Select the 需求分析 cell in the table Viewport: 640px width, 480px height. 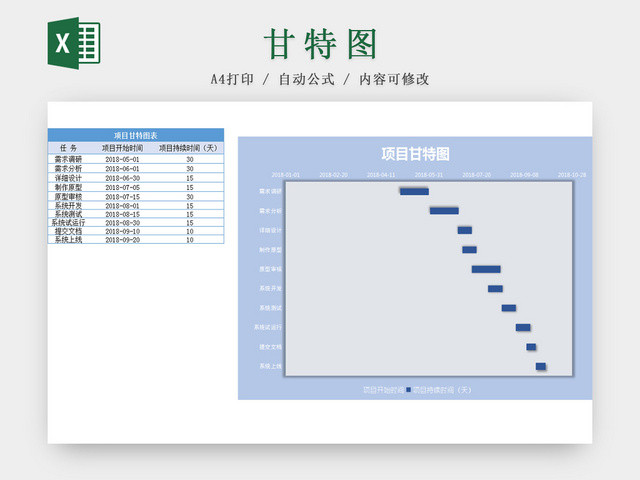[x=68, y=169]
